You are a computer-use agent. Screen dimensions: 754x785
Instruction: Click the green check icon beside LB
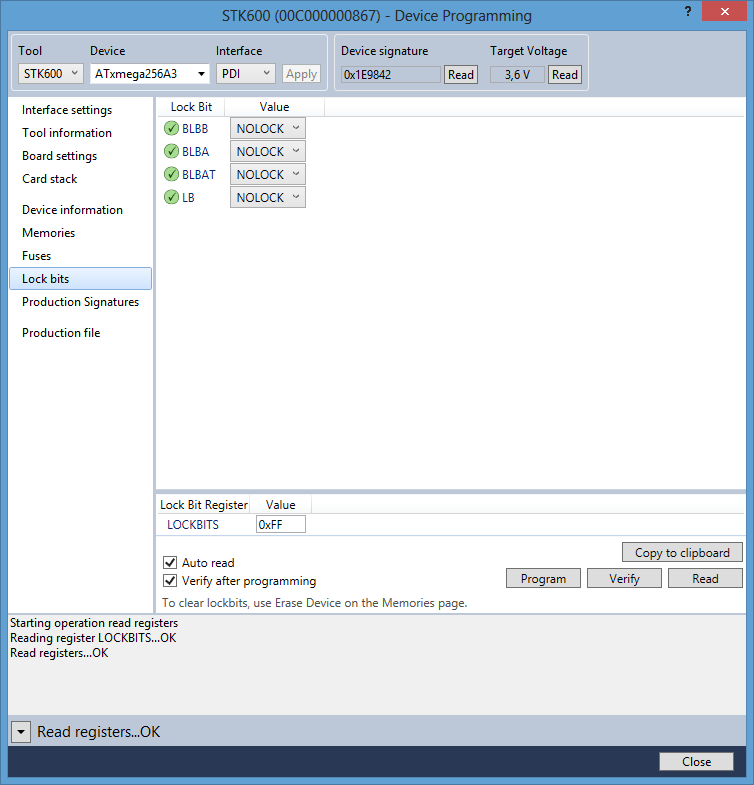(171, 197)
